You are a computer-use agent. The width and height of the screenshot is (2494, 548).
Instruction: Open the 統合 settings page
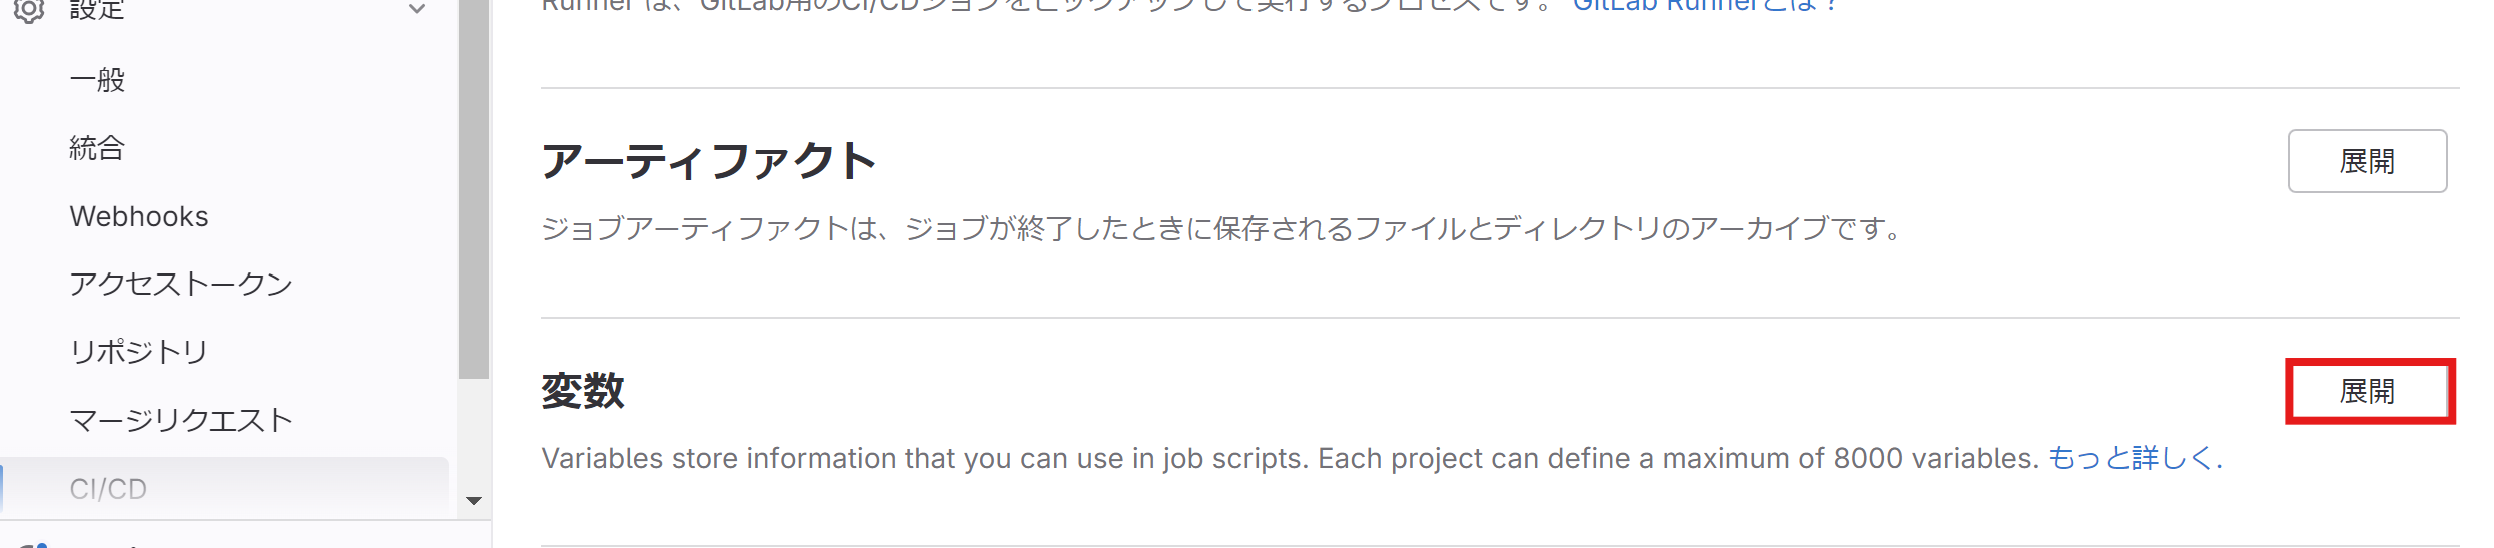tap(97, 148)
